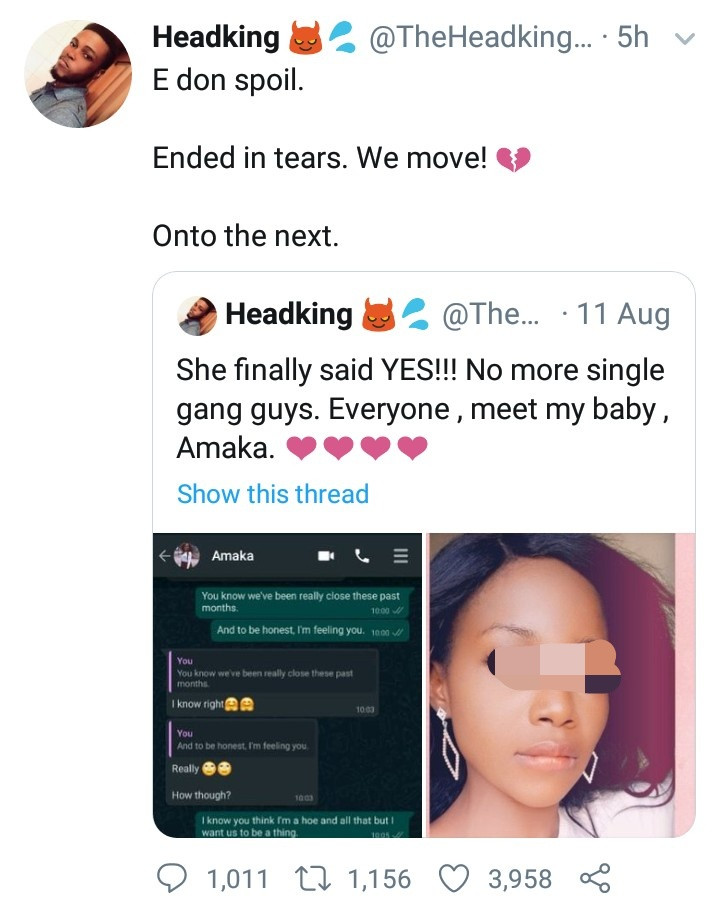This screenshot has height=916, width=720.
Task: Open the WhatsApp chat screenshot image
Action: (x=288, y=685)
